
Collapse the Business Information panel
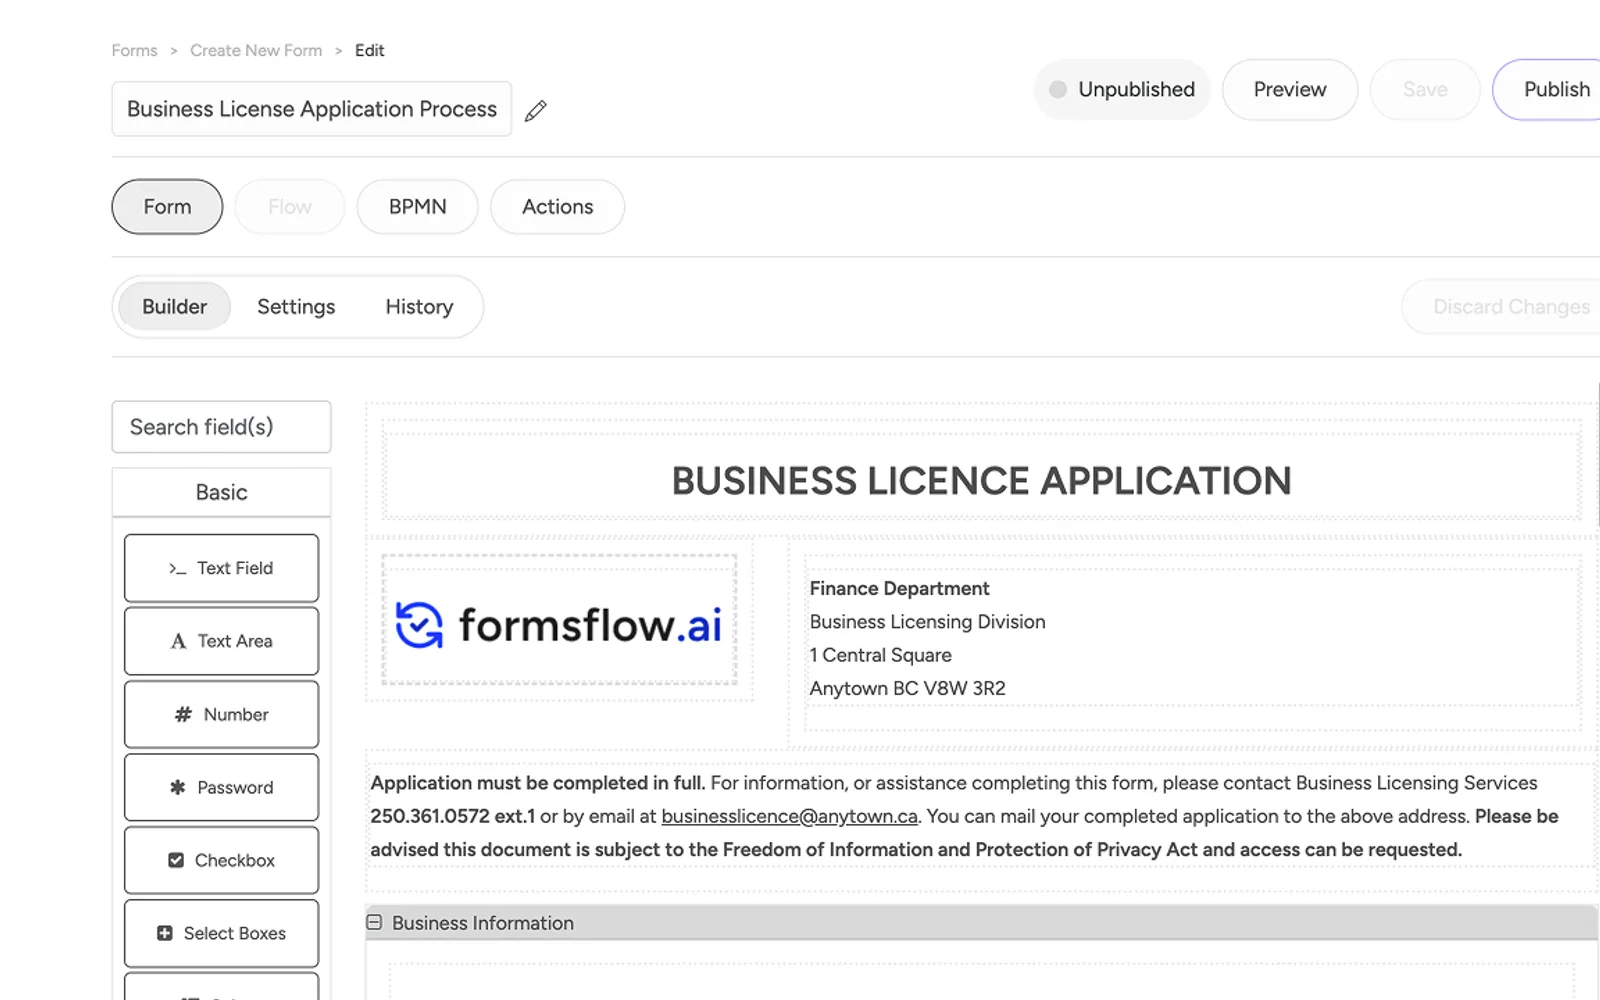pyautogui.click(x=374, y=923)
